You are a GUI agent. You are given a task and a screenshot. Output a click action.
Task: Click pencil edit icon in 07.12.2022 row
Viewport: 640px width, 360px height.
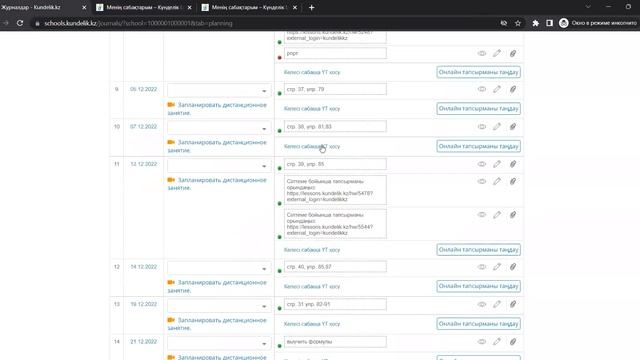point(497,127)
